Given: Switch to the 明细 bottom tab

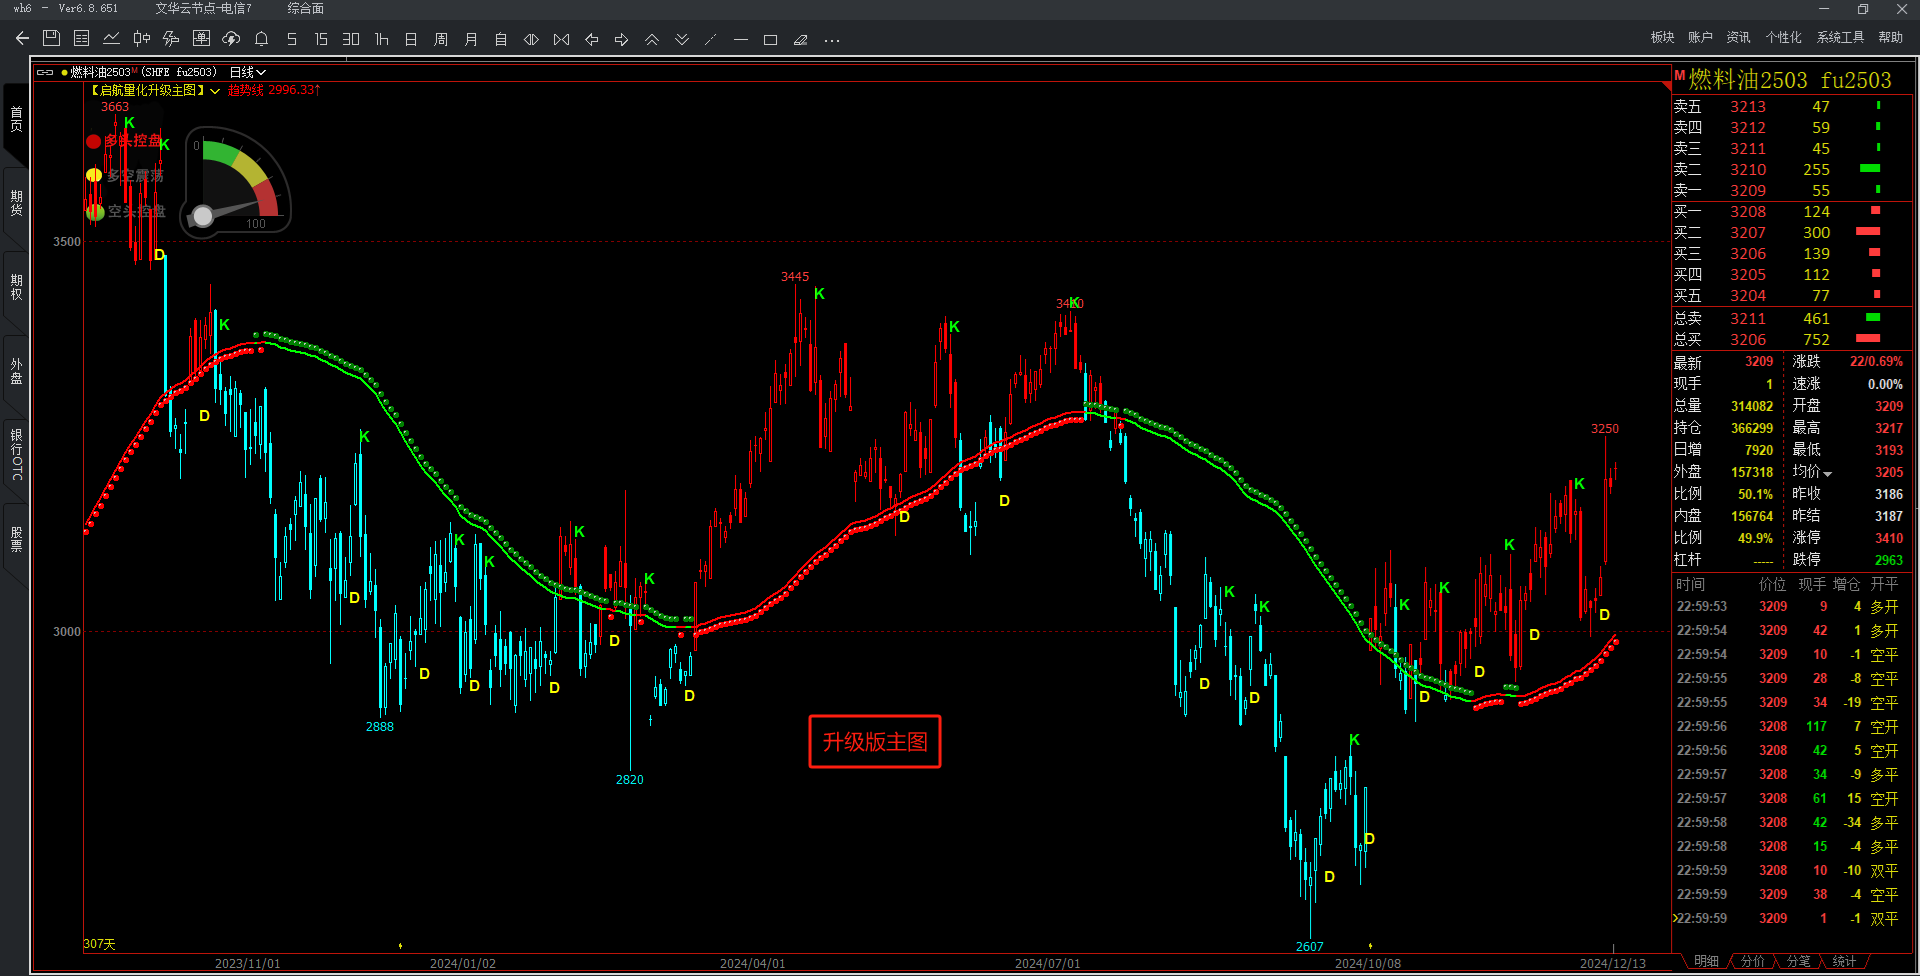Looking at the screenshot, I should click(1706, 961).
